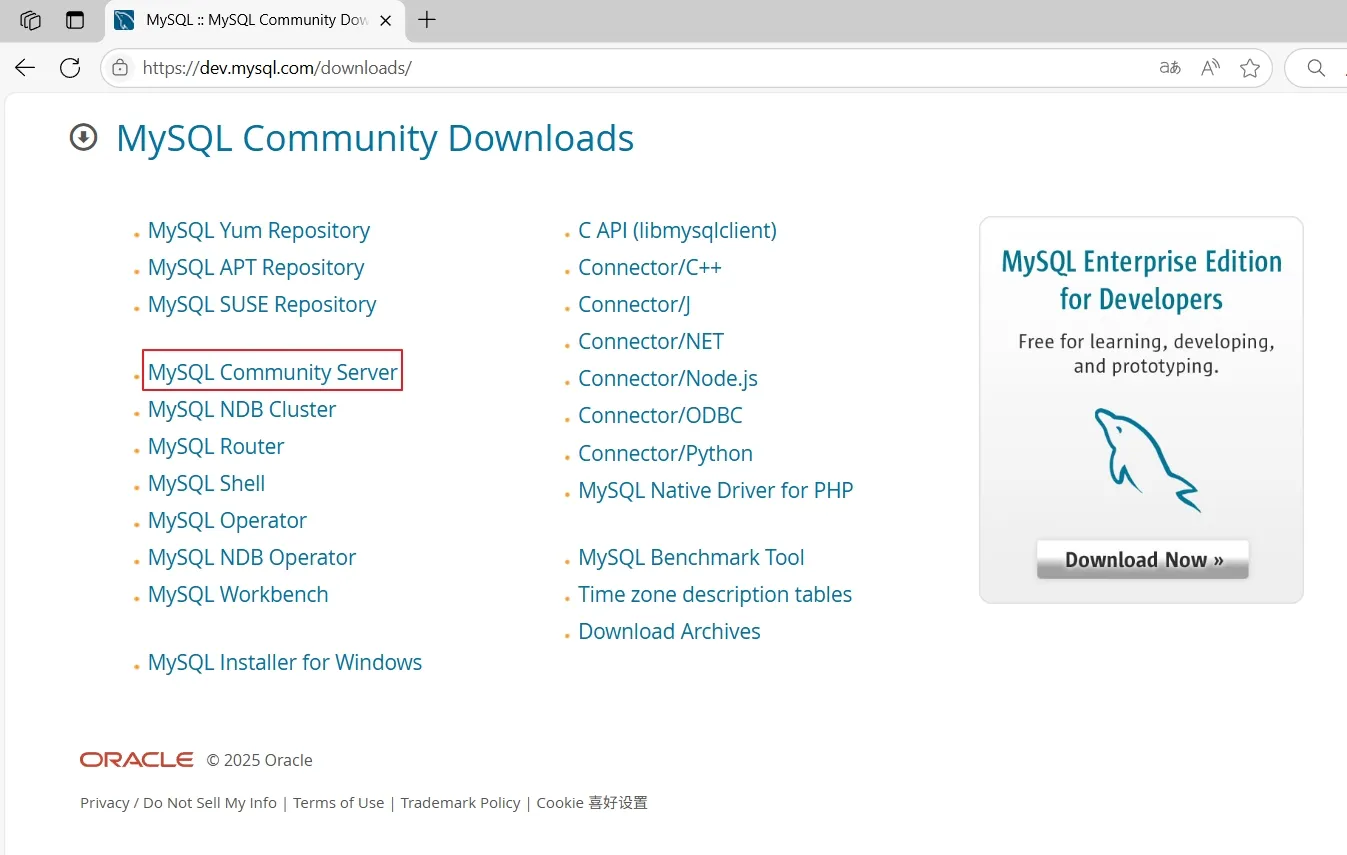1347x855 pixels.
Task: Go to MySQL Workbench downloads
Action: pyautogui.click(x=238, y=594)
